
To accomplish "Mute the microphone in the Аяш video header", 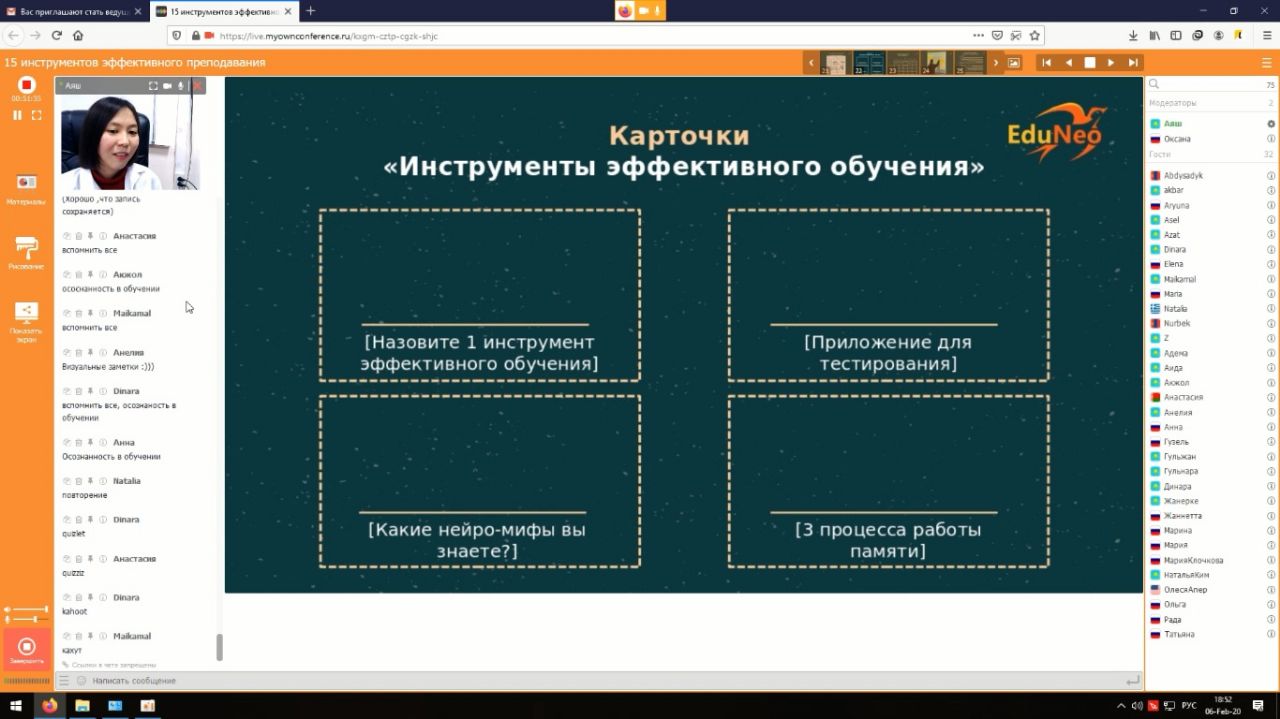I will point(181,86).
